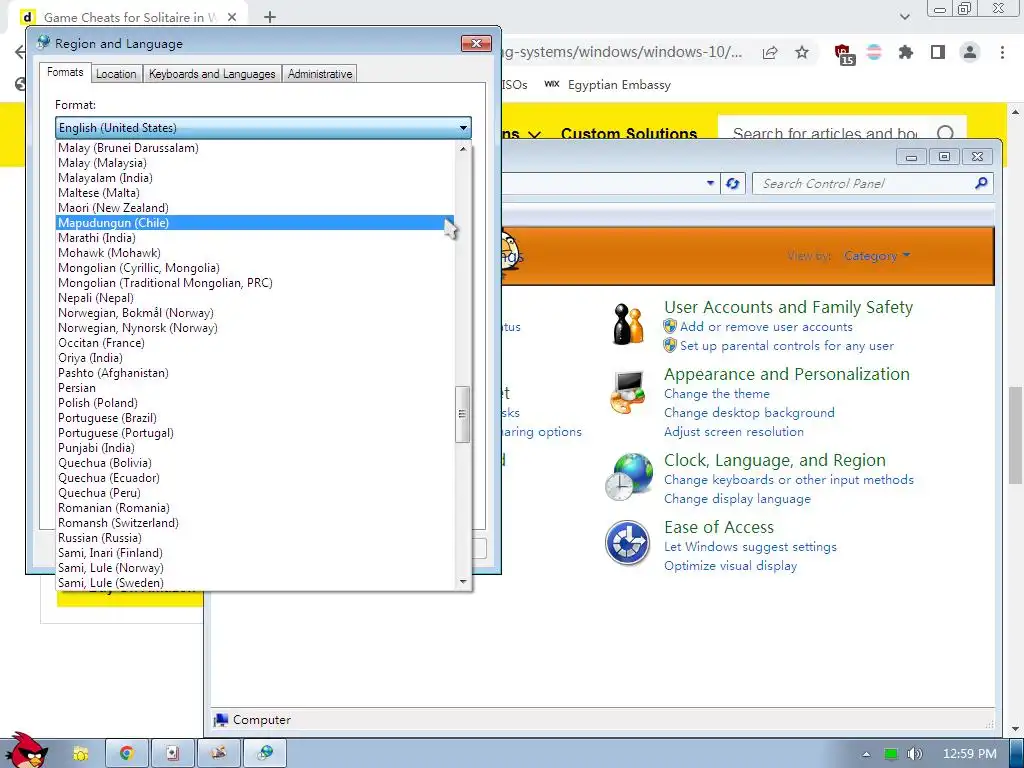Click the green network tray icon
The image size is (1024, 768).
[x=891, y=754]
